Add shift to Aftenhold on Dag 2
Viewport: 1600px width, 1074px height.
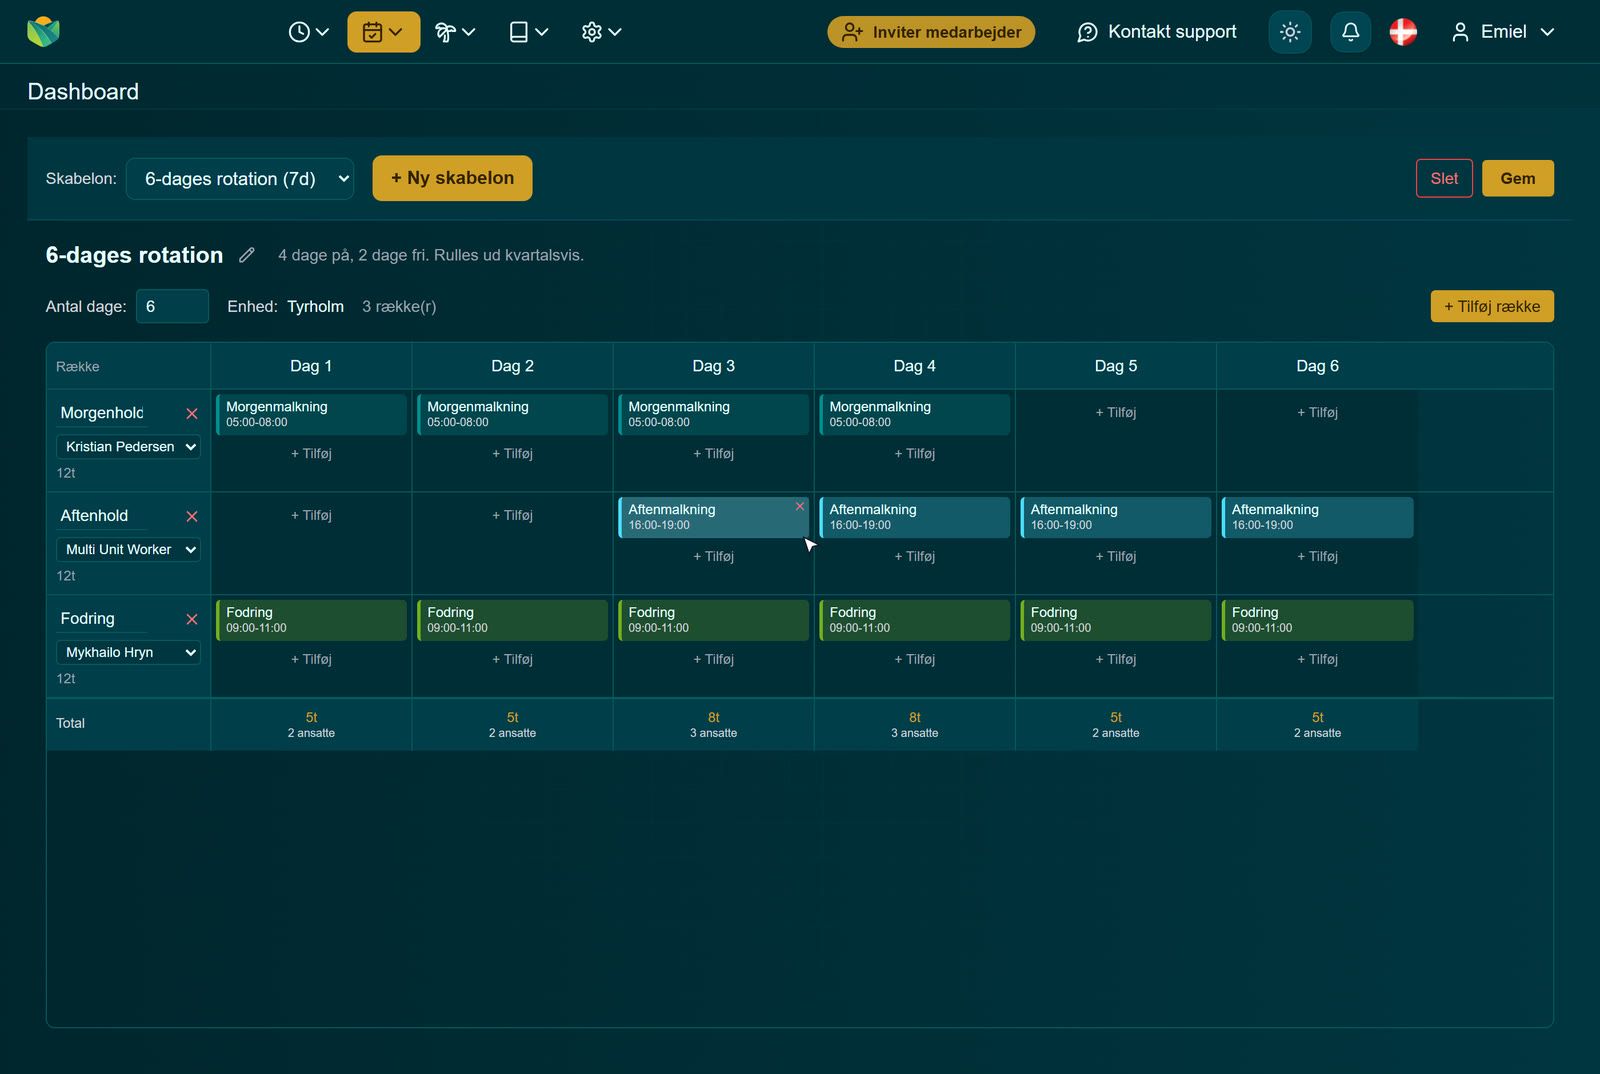pos(512,516)
